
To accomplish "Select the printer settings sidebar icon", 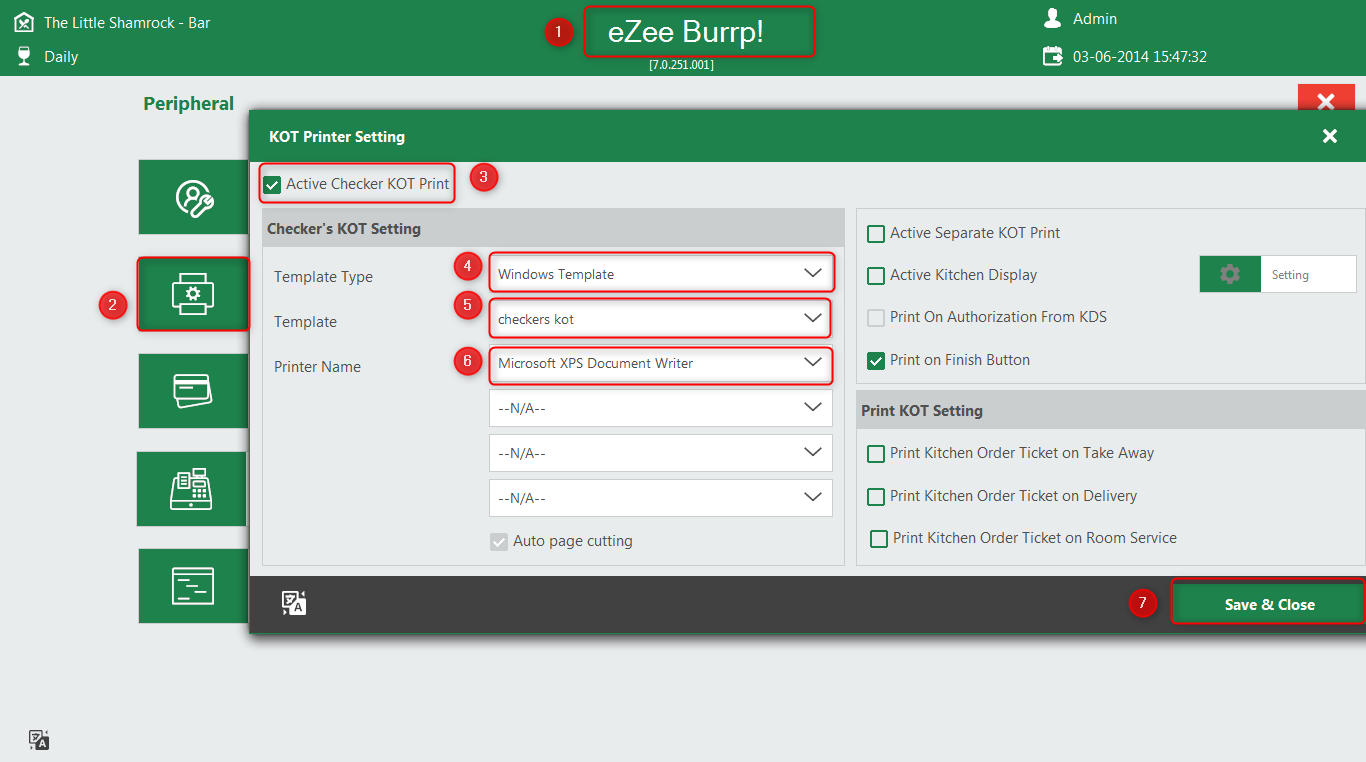I will (x=193, y=294).
